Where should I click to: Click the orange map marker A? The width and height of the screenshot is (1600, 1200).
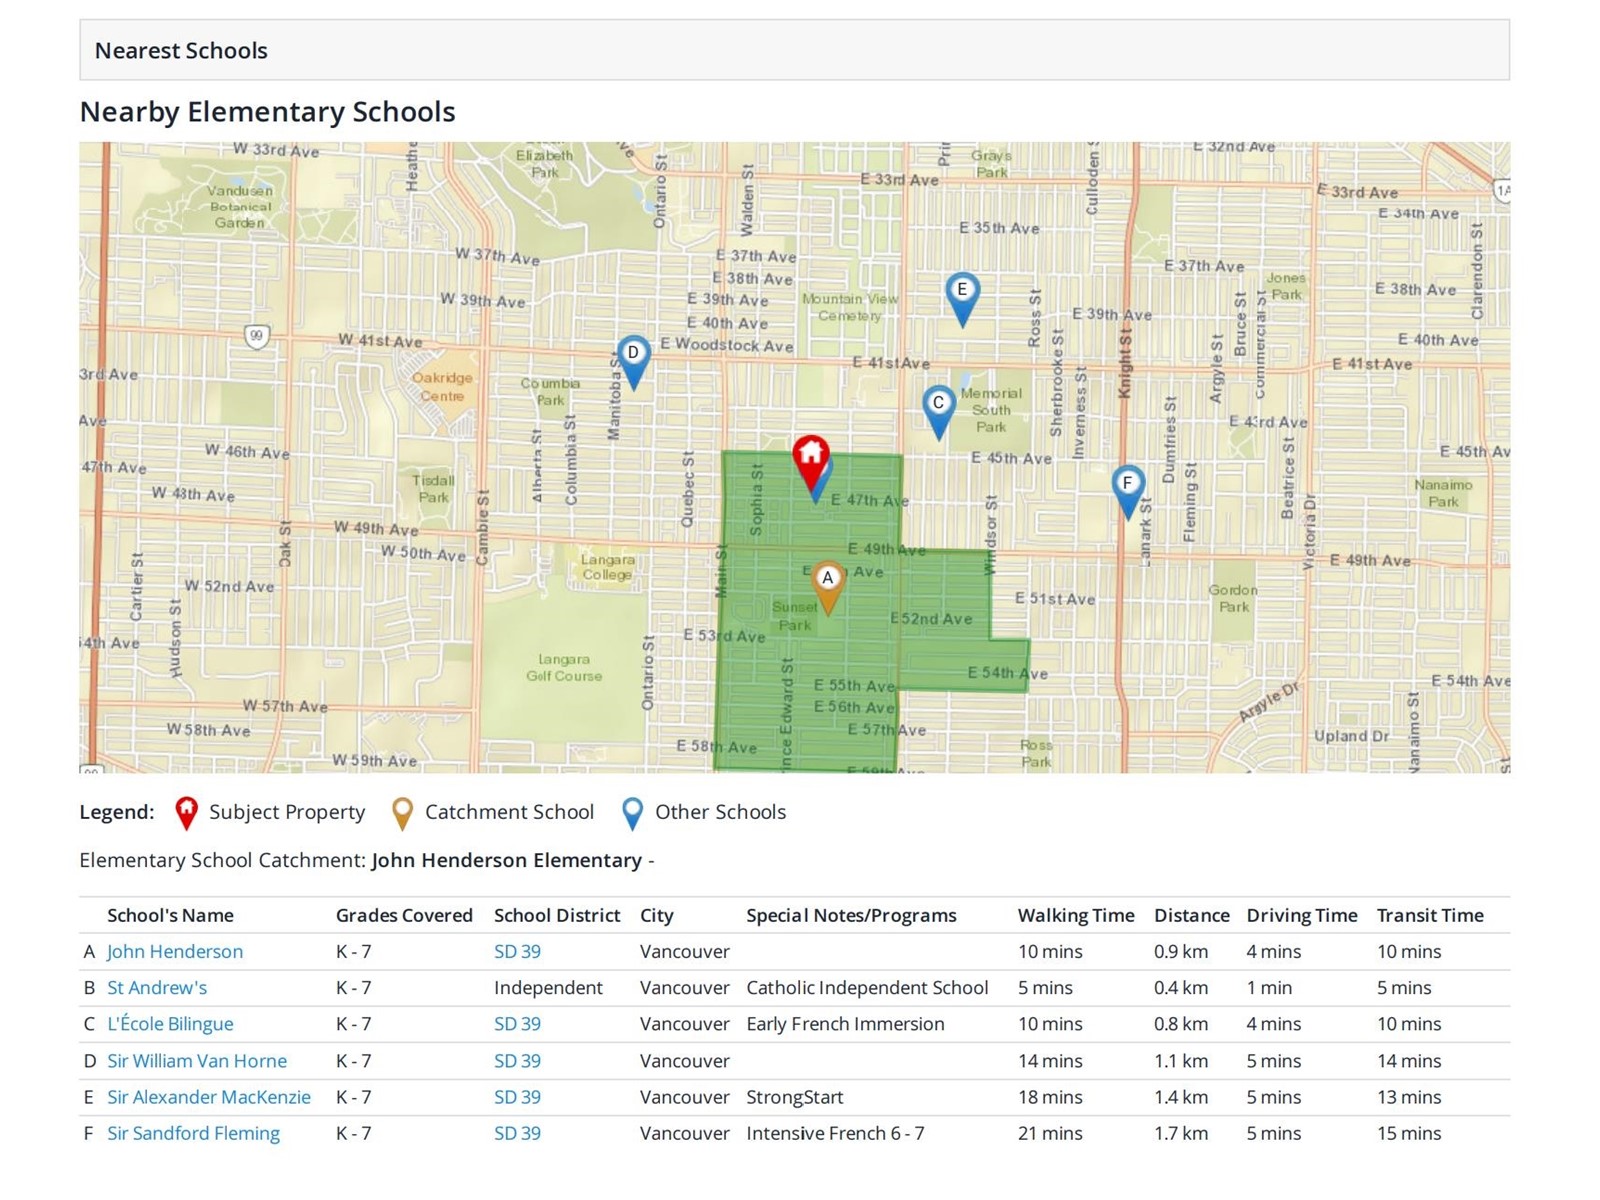click(x=827, y=583)
